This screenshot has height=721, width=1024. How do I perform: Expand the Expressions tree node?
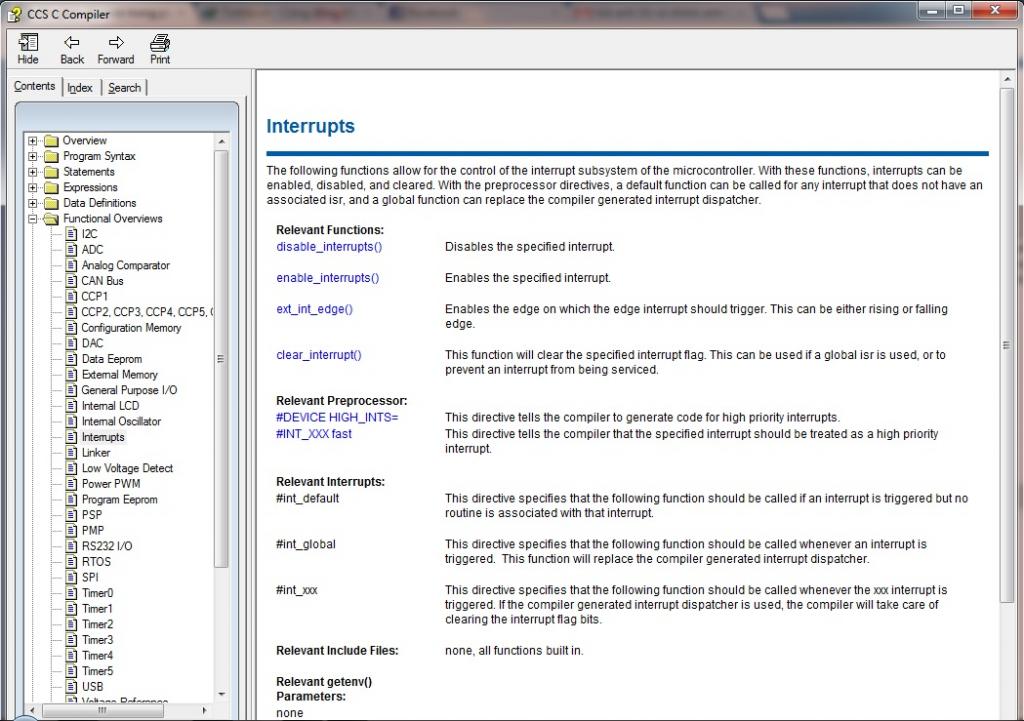33,188
